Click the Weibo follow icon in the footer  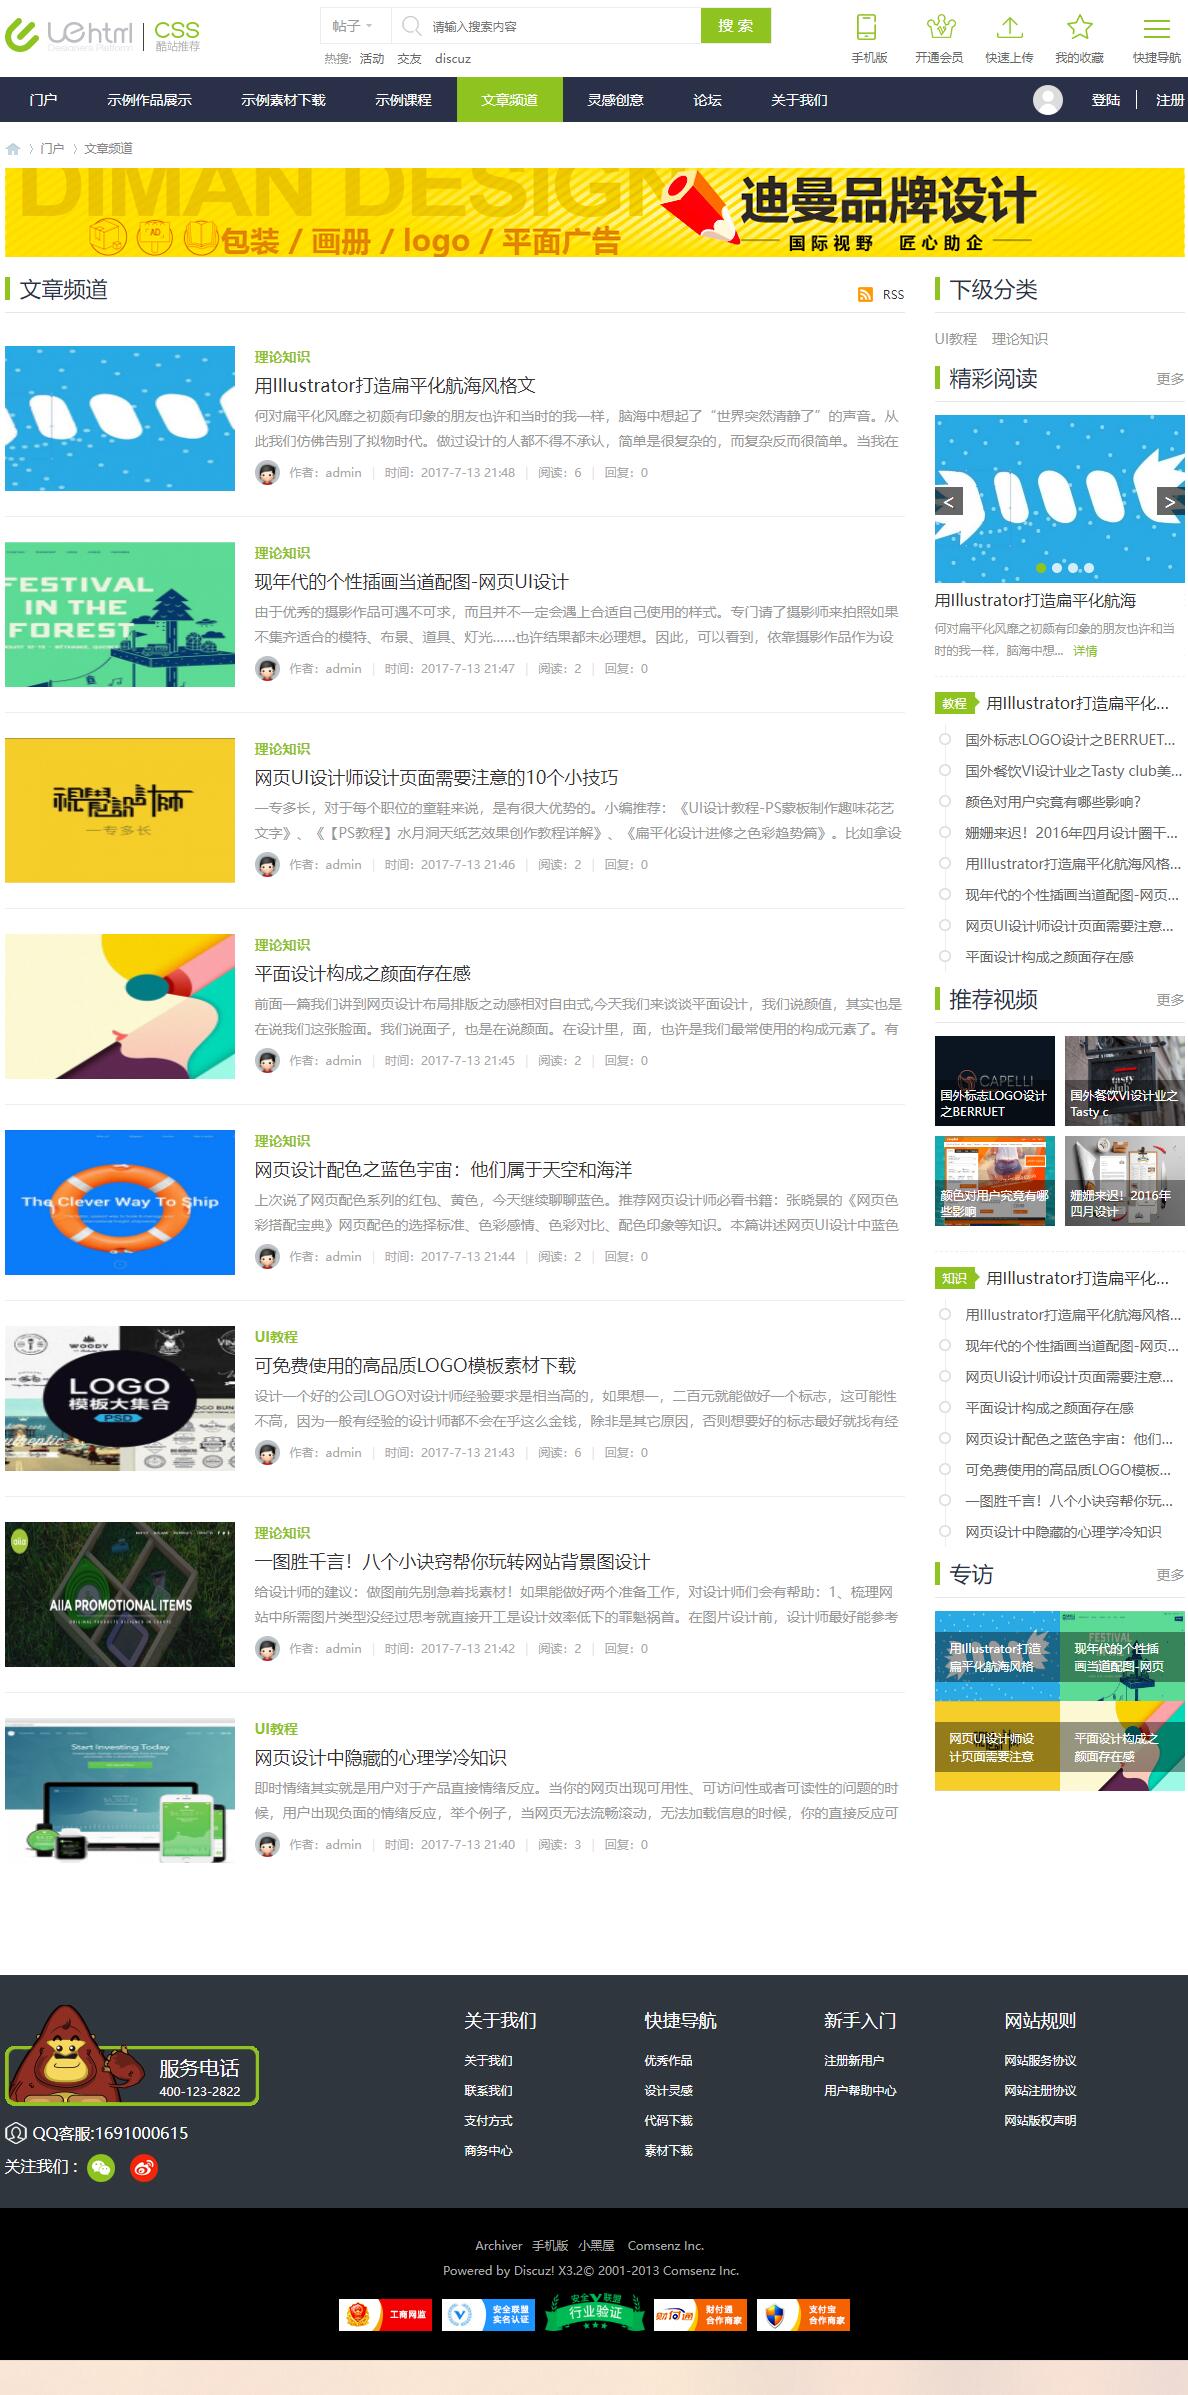click(x=144, y=2167)
